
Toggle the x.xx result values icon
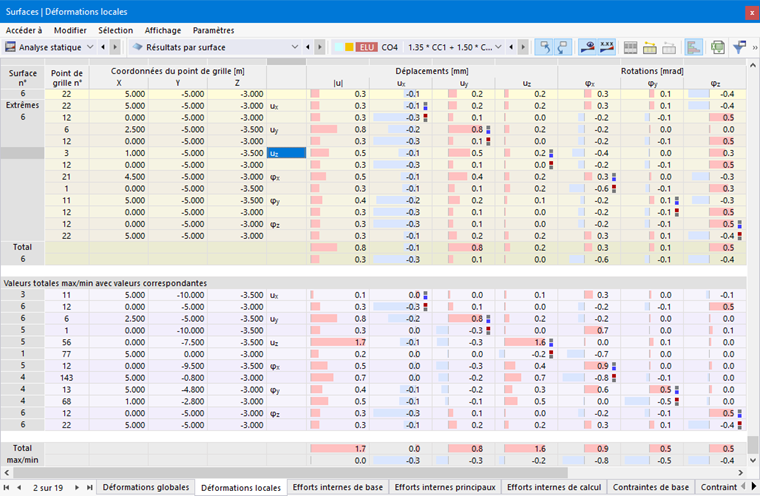pyautogui.click(x=607, y=47)
